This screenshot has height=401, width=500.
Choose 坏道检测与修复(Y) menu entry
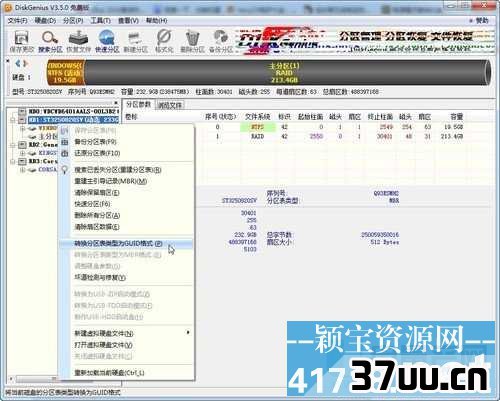pos(127,277)
